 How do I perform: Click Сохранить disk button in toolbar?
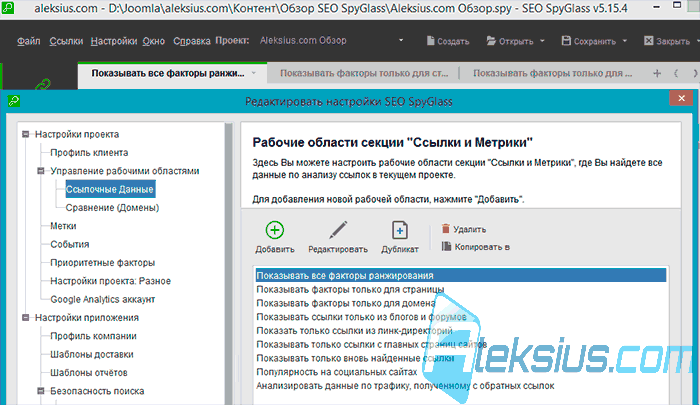(588, 41)
